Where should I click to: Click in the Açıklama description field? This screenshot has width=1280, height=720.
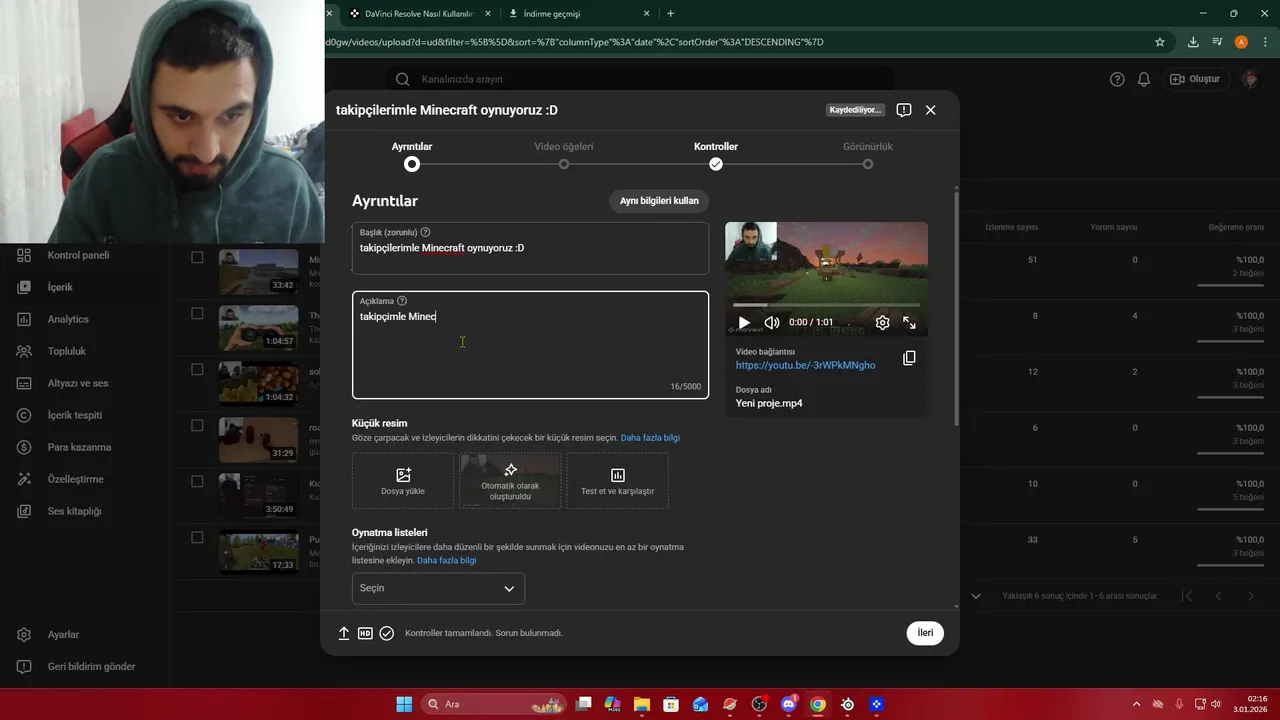coord(530,345)
